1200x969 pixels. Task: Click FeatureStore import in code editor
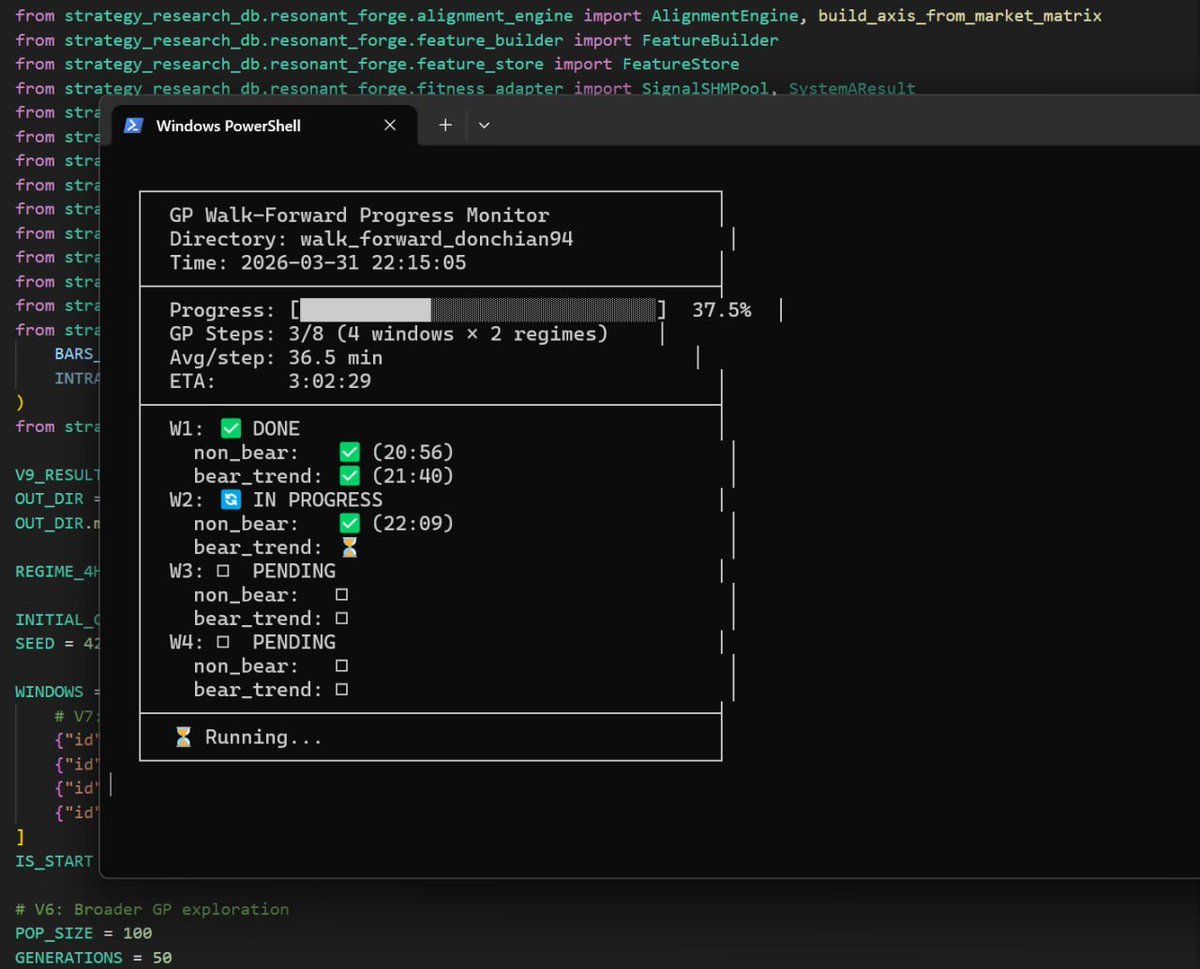coord(681,64)
